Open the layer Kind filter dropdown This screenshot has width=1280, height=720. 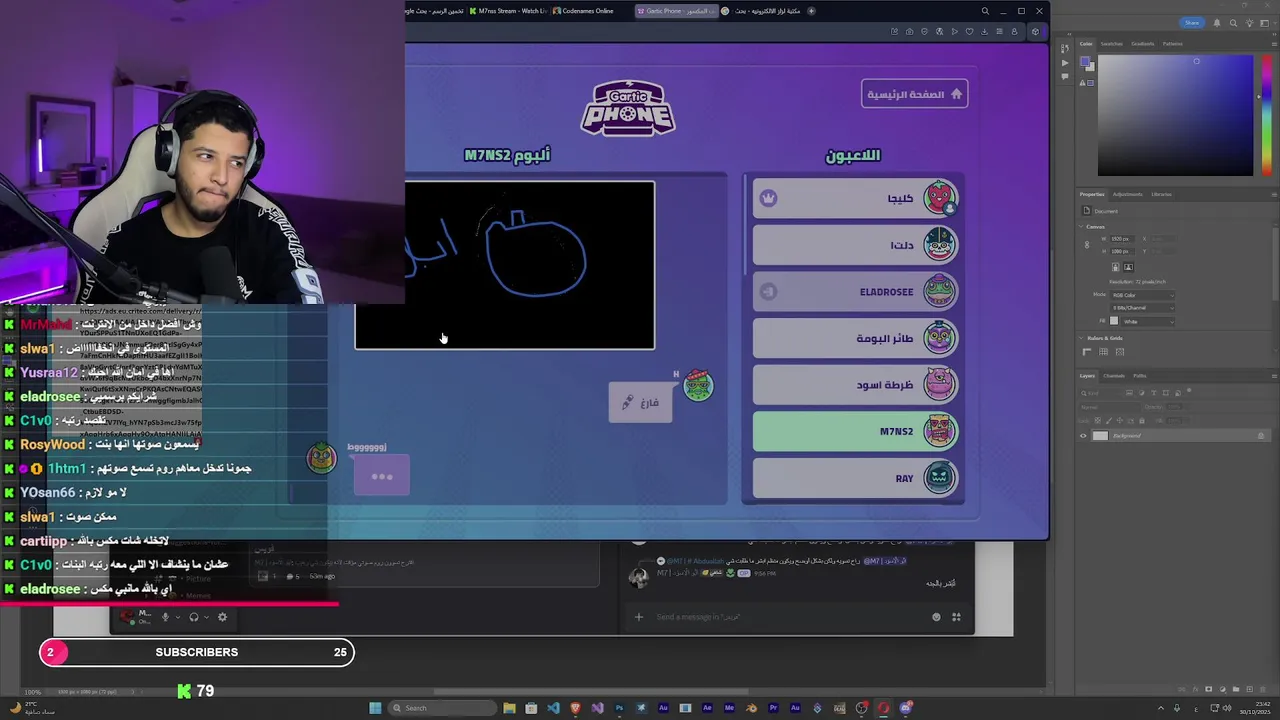tap(1101, 393)
